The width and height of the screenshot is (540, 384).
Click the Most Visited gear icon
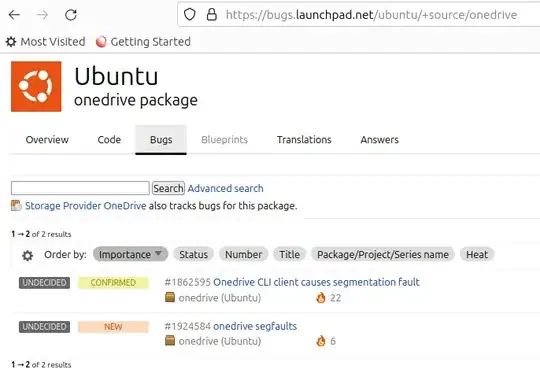tap(11, 42)
